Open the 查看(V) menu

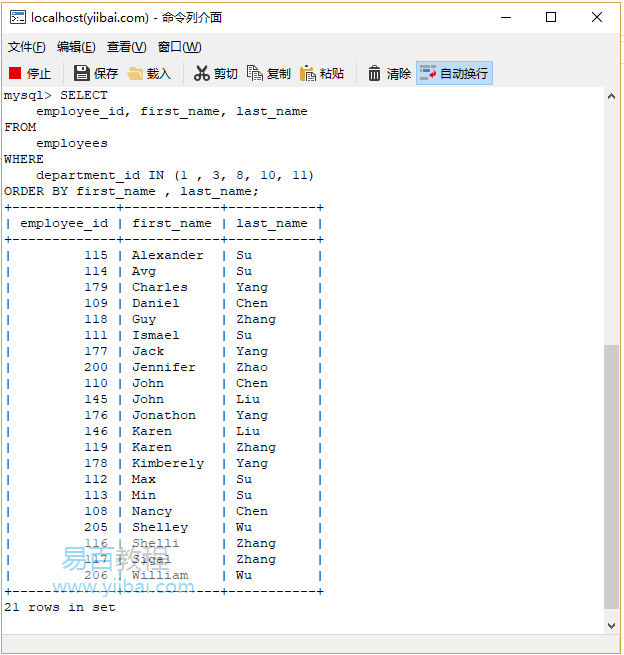click(126, 47)
